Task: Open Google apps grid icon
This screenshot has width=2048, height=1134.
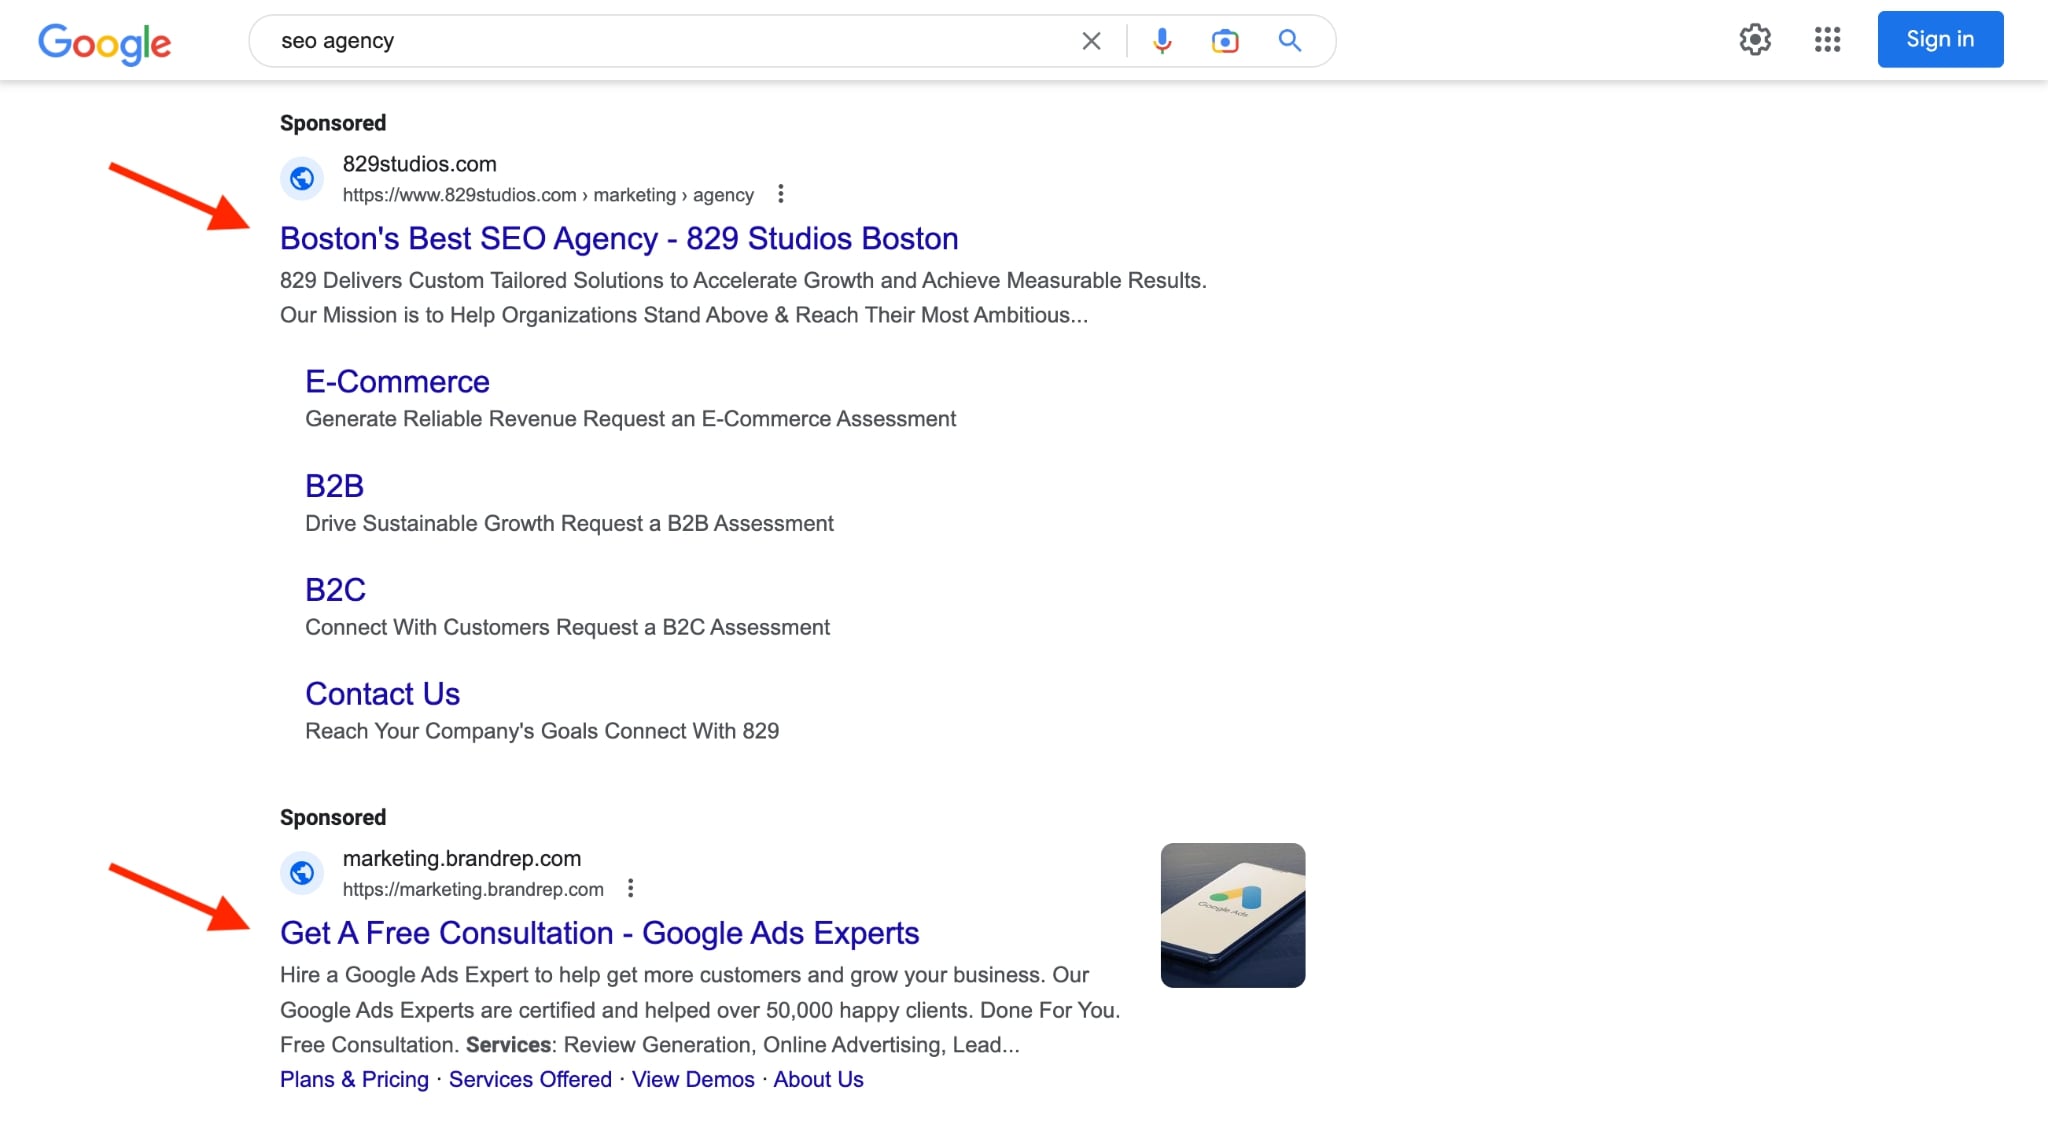Action: 1827,40
